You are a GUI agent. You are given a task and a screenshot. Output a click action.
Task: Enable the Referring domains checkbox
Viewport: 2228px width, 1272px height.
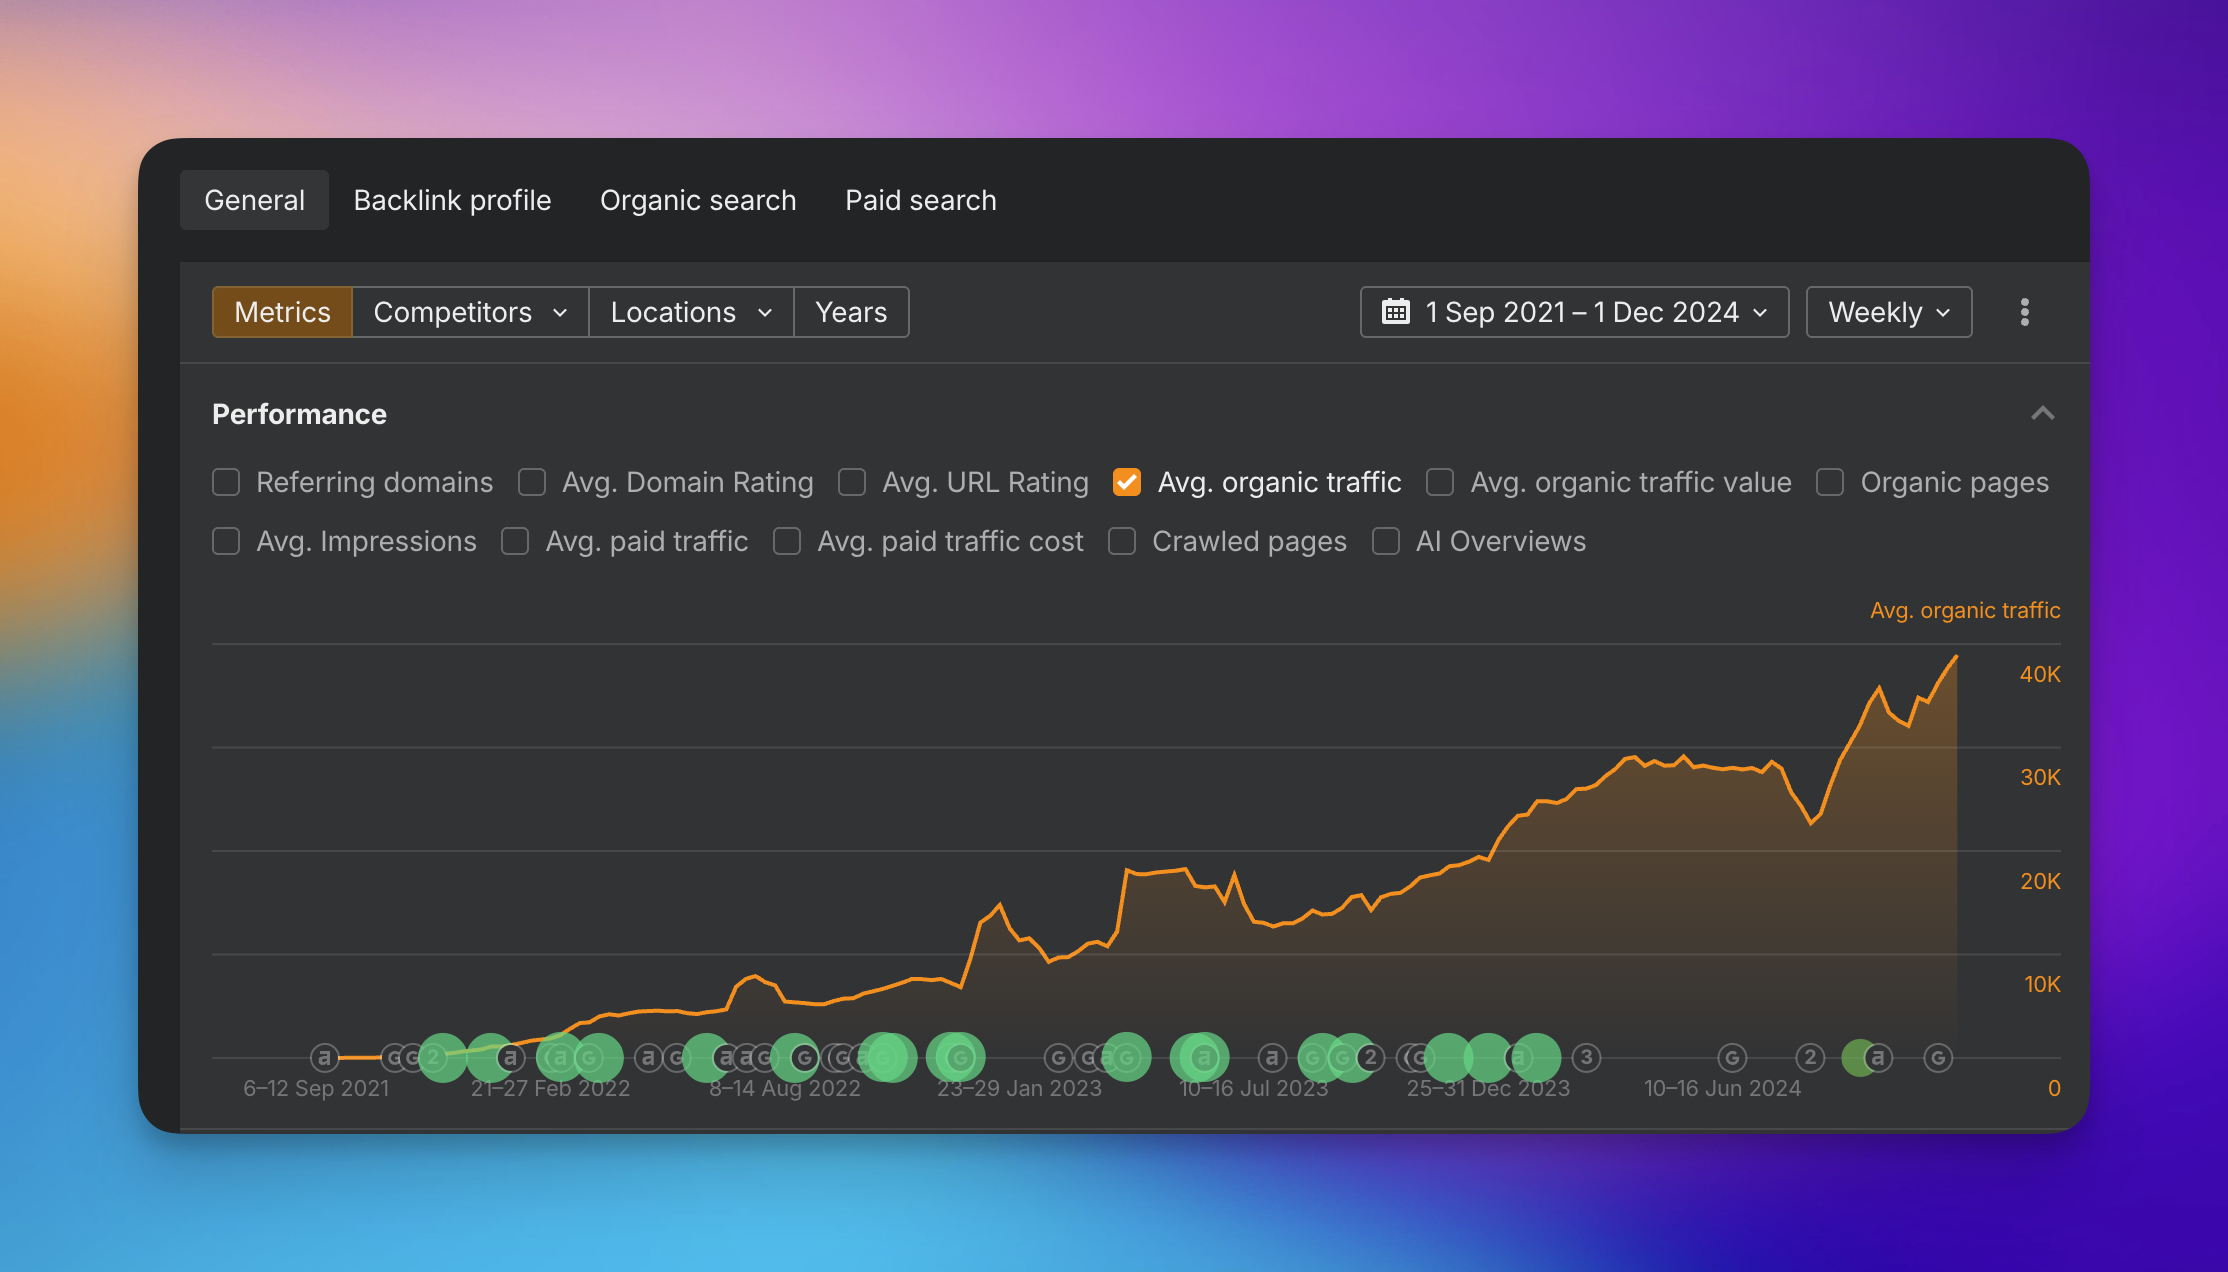click(226, 482)
